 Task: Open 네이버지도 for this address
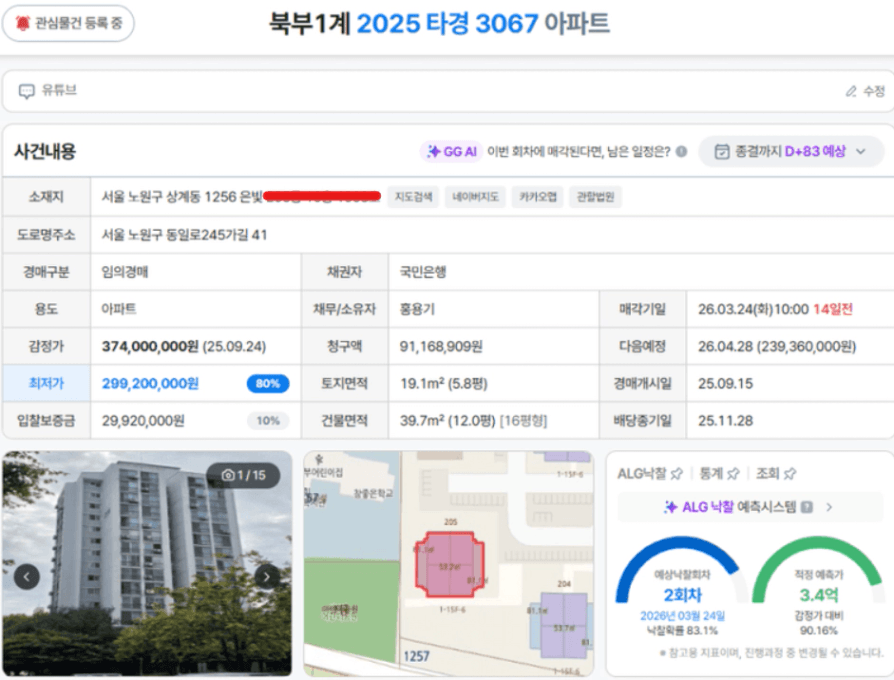(478, 197)
